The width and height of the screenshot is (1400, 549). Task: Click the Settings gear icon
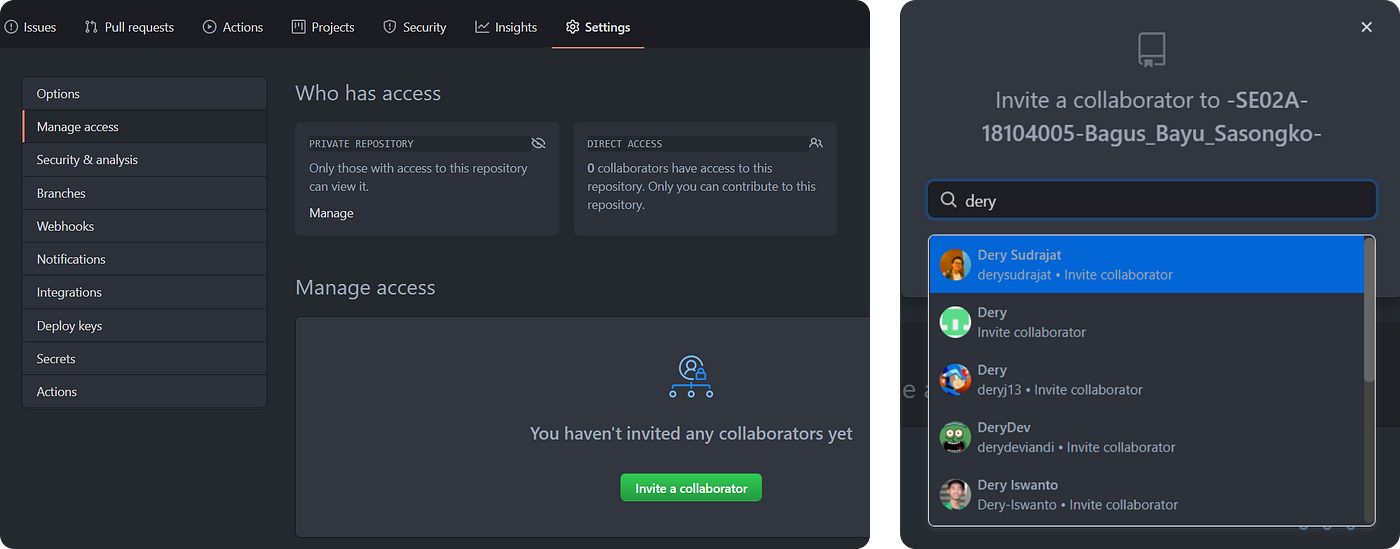click(572, 27)
